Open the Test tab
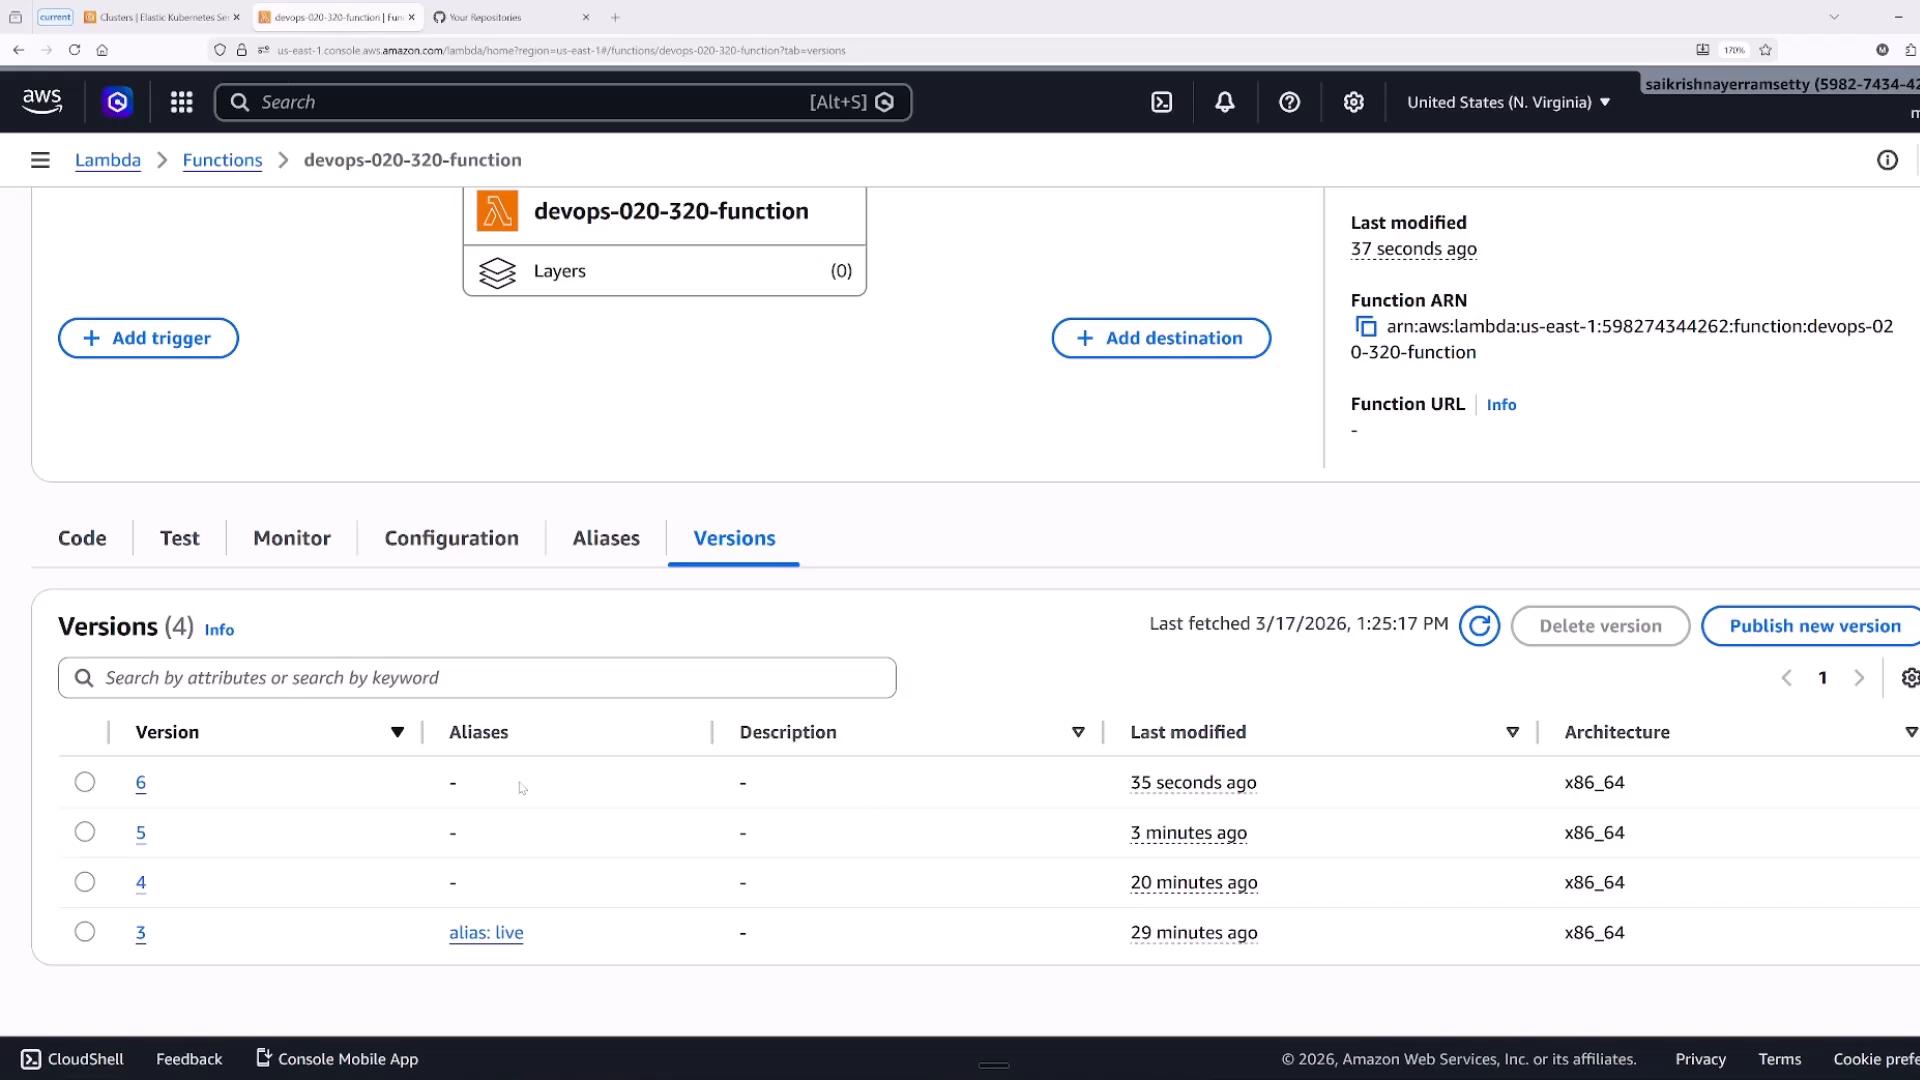The height and width of the screenshot is (1080, 1920). (x=180, y=538)
